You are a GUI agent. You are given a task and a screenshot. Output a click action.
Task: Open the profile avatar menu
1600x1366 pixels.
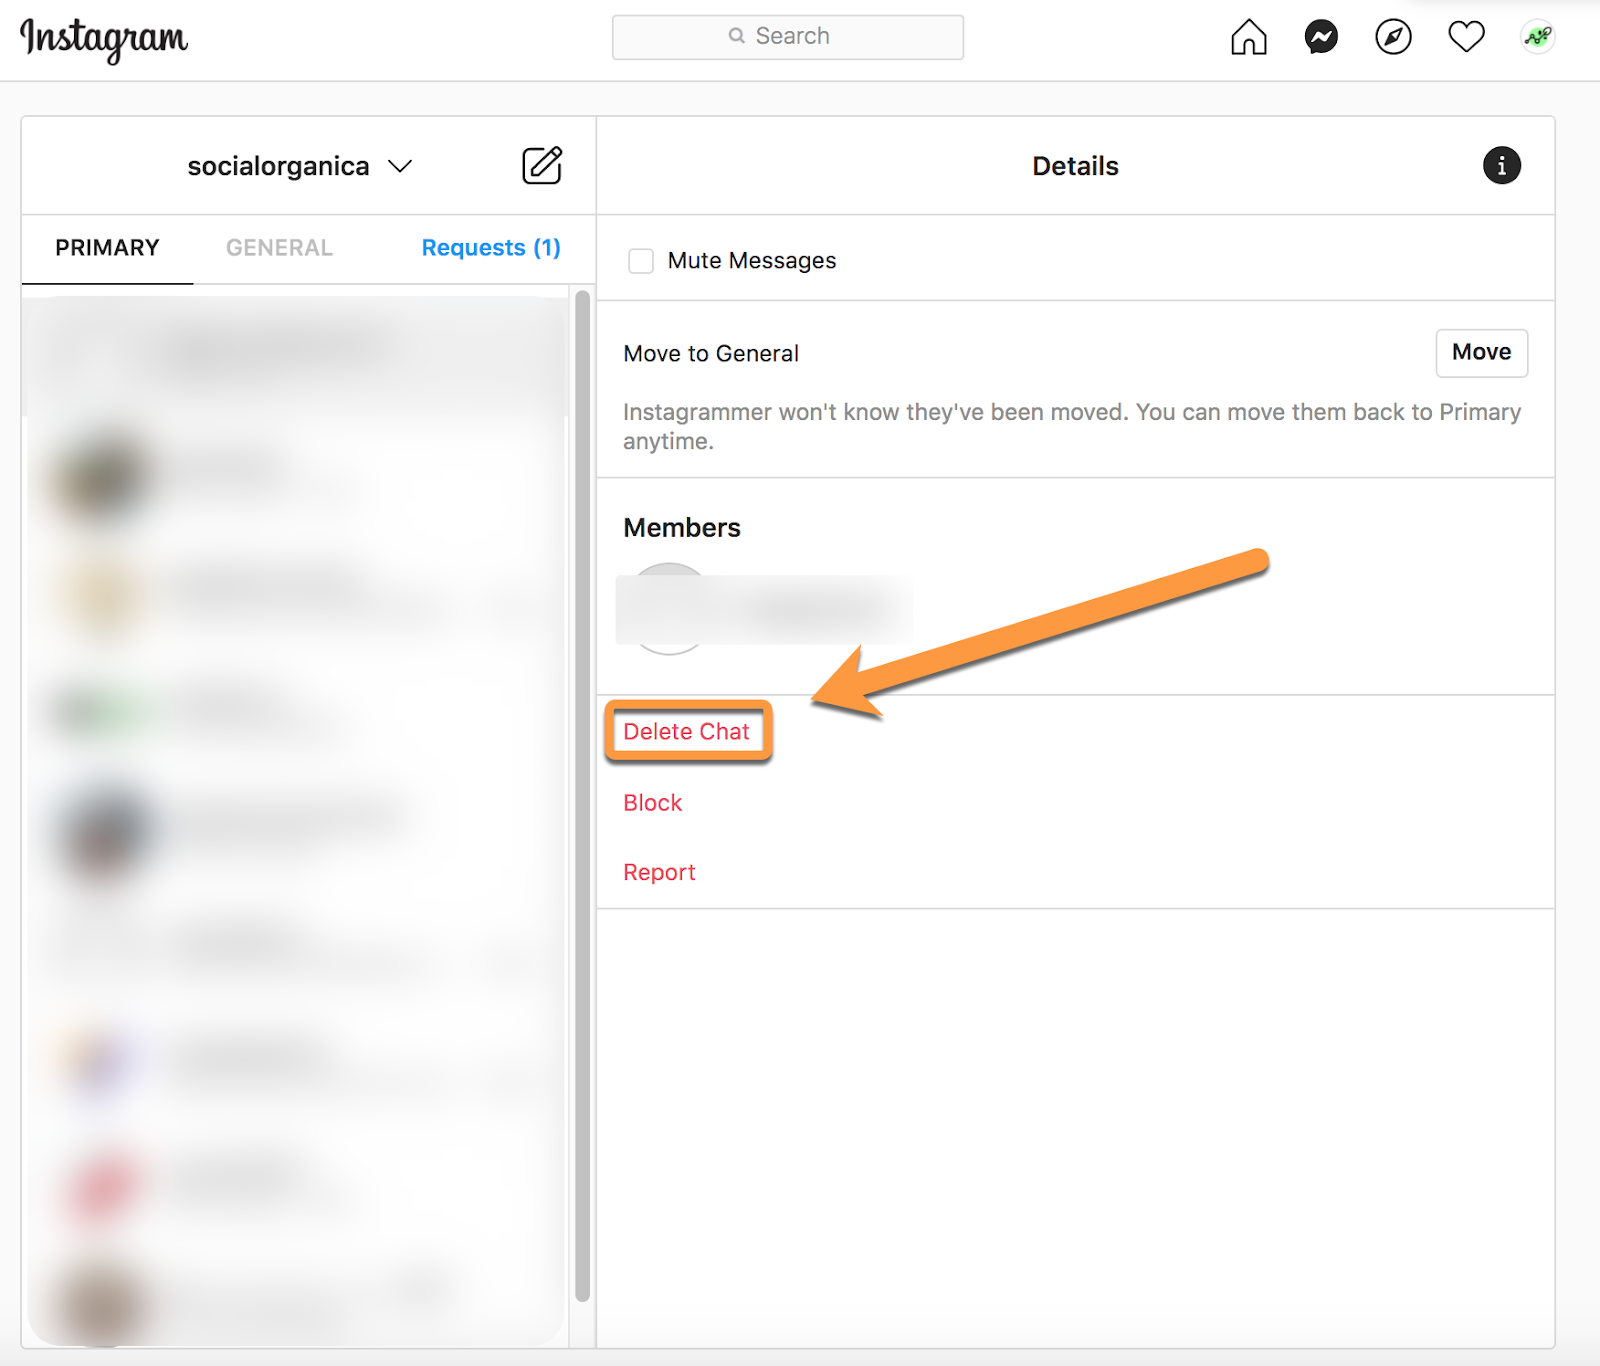tap(1538, 38)
